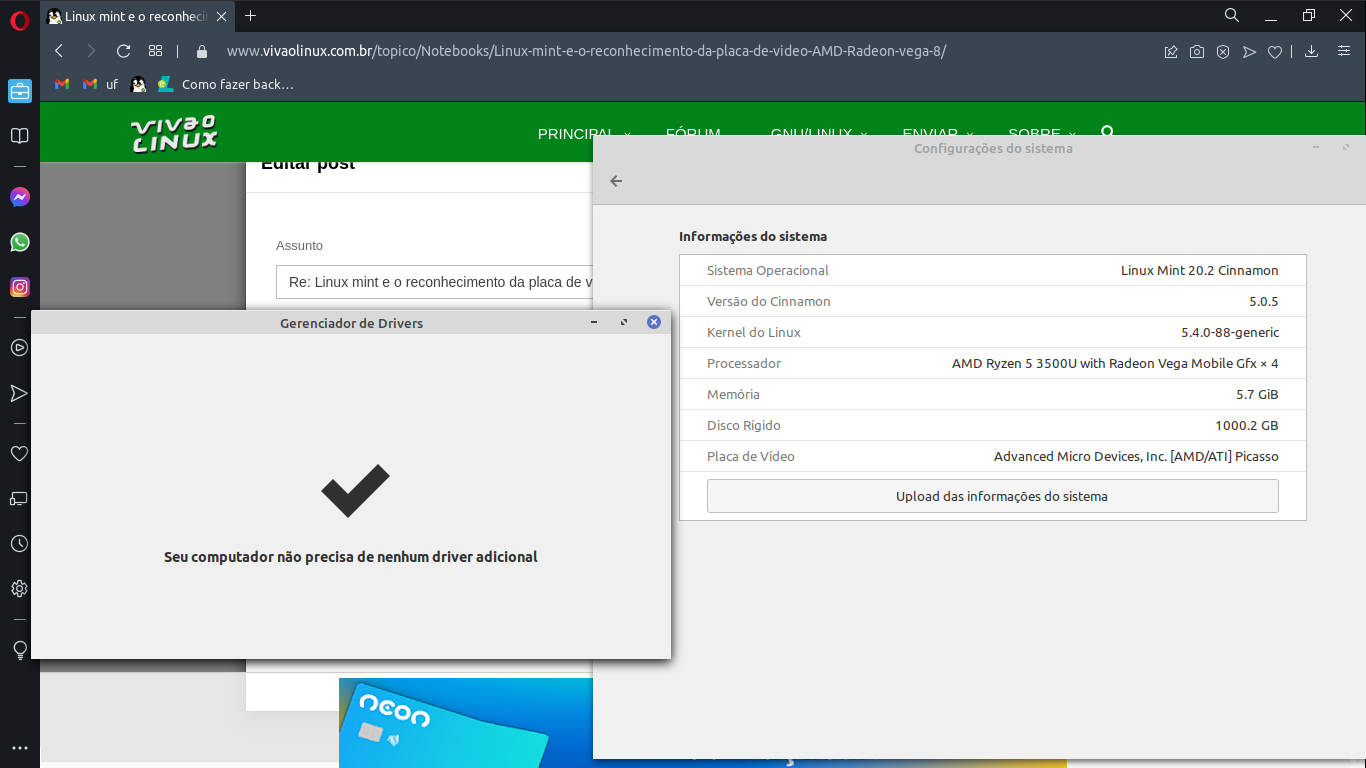Open My Flow arrow icon in sidebar
The height and width of the screenshot is (768, 1366).
point(19,393)
